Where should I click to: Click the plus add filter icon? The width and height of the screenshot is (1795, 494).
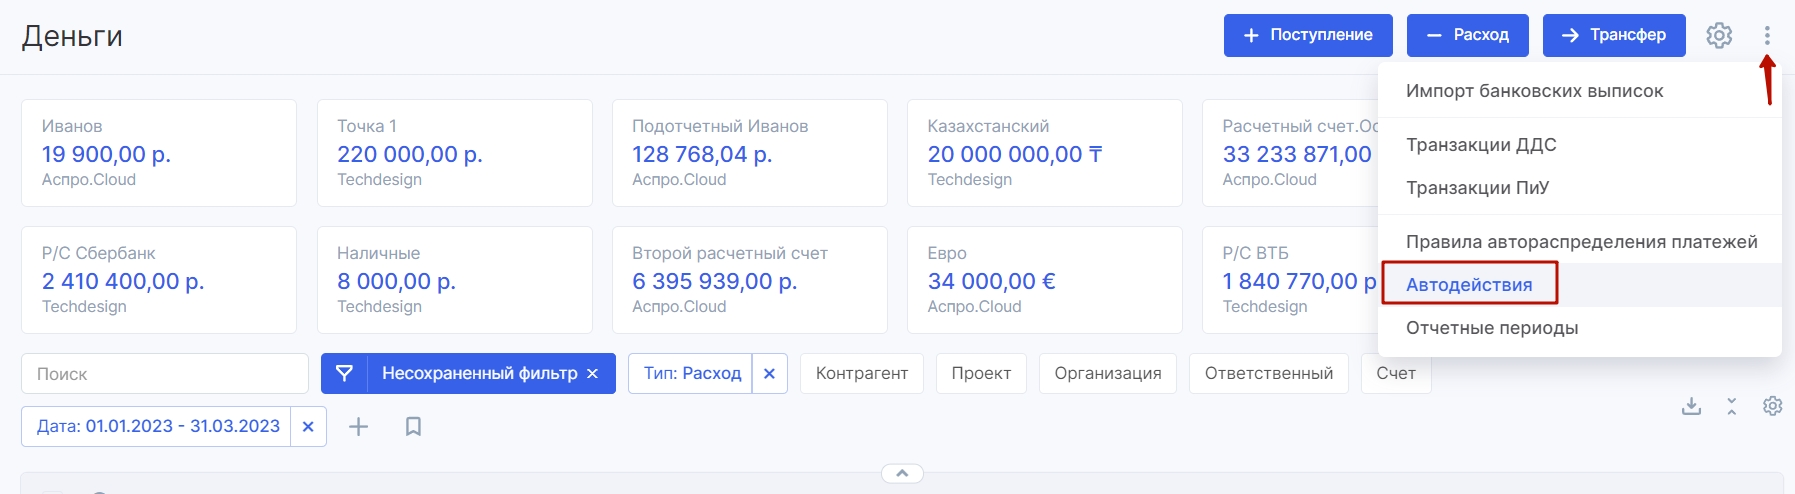[x=358, y=427]
